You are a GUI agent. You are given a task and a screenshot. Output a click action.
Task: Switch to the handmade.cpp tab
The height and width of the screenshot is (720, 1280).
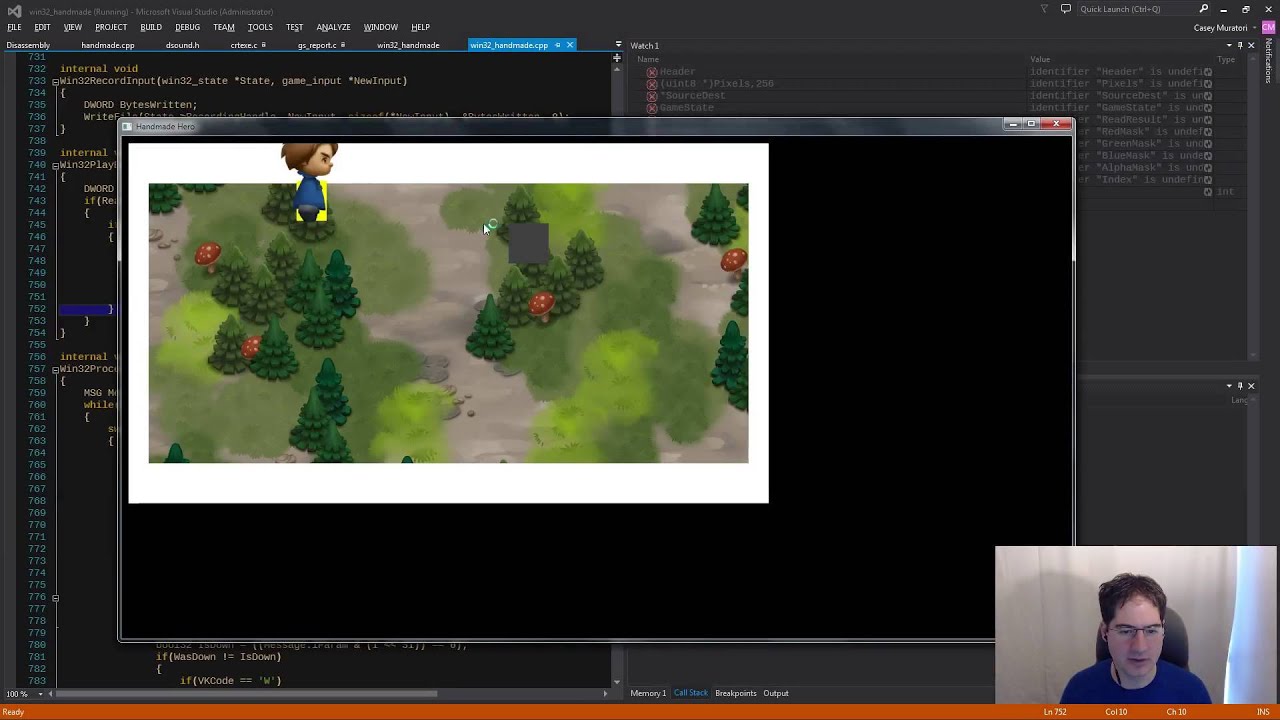108,45
